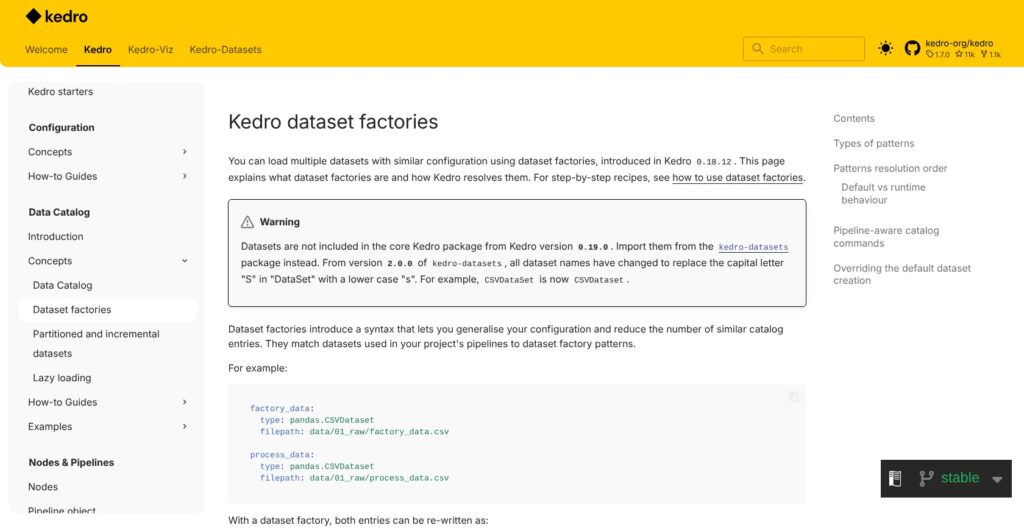Open the Nodes page in sidebar
The height and width of the screenshot is (528, 1024).
point(43,487)
